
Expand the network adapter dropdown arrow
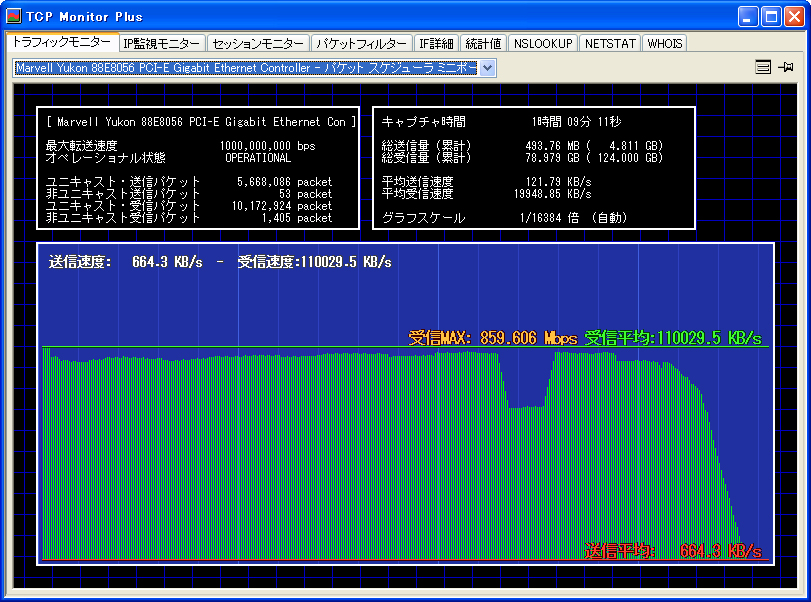point(488,68)
